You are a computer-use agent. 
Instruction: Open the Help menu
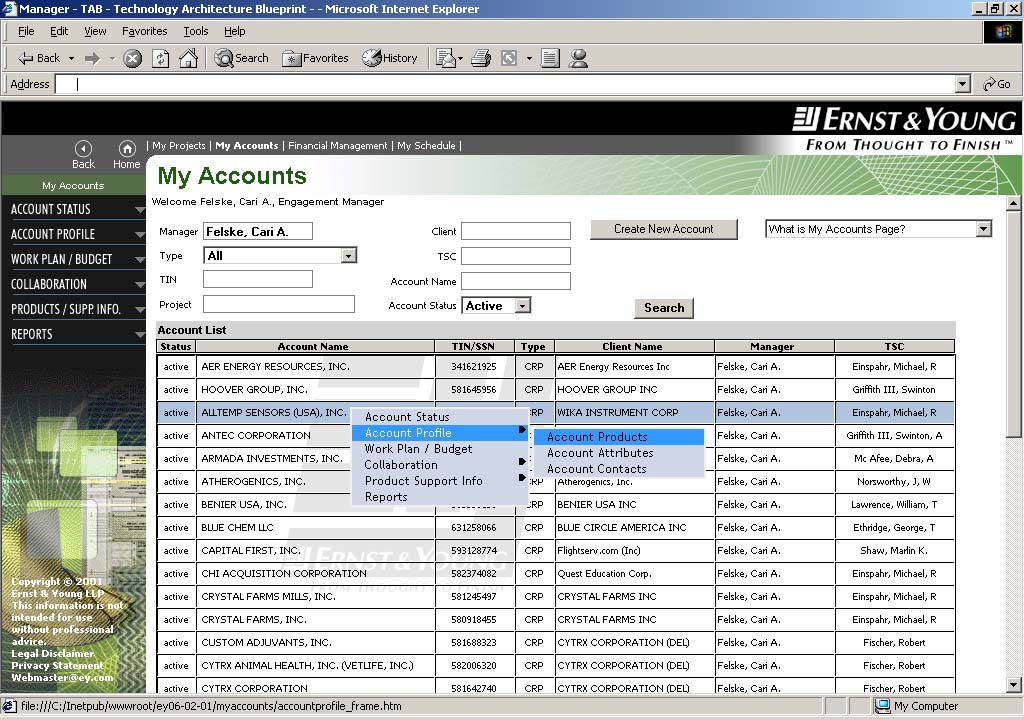[x=234, y=31]
